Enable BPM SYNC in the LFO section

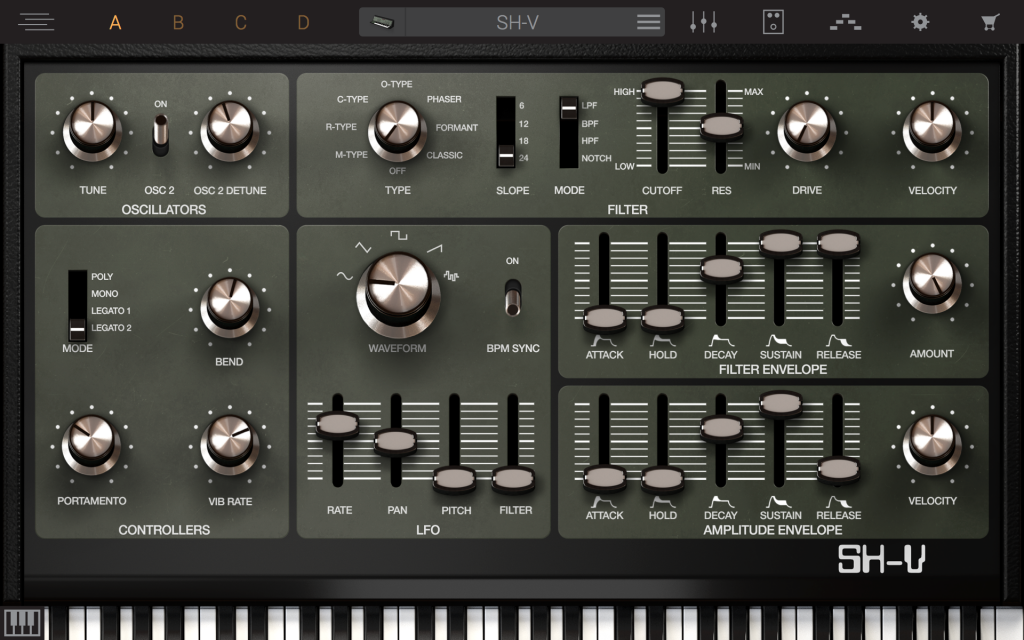coord(513,300)
